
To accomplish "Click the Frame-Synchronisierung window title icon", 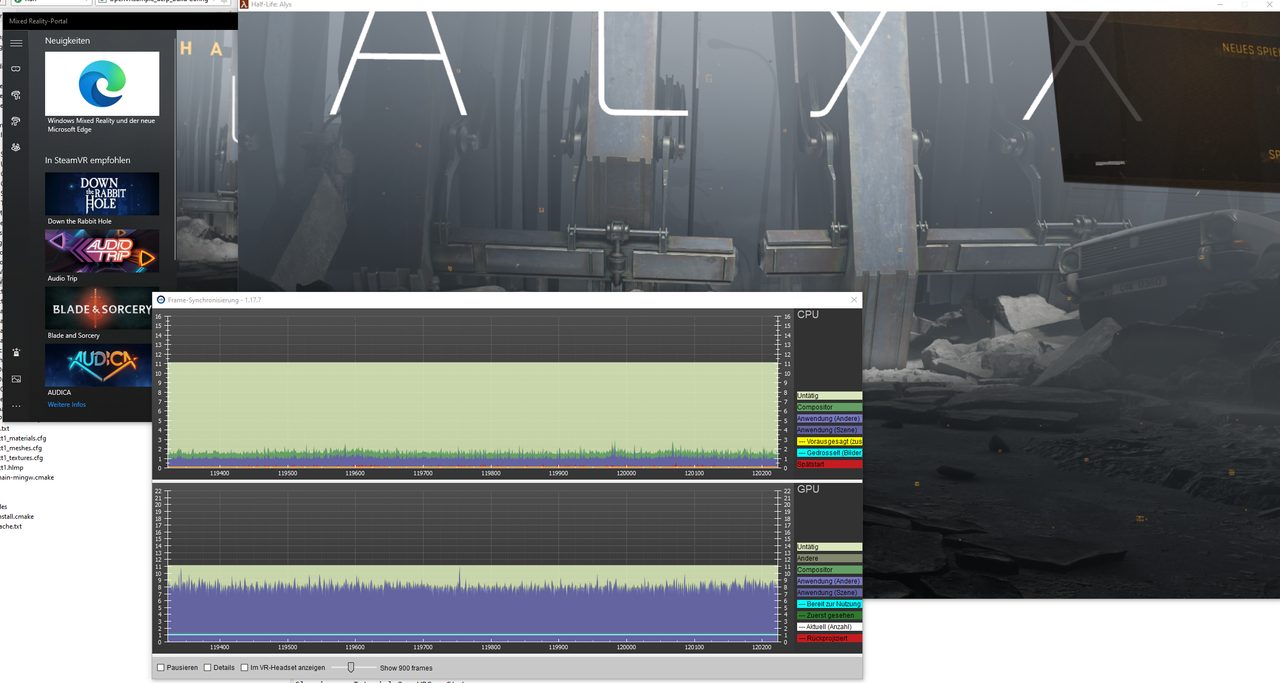I will pyautogui.click(x=161, y=300).
